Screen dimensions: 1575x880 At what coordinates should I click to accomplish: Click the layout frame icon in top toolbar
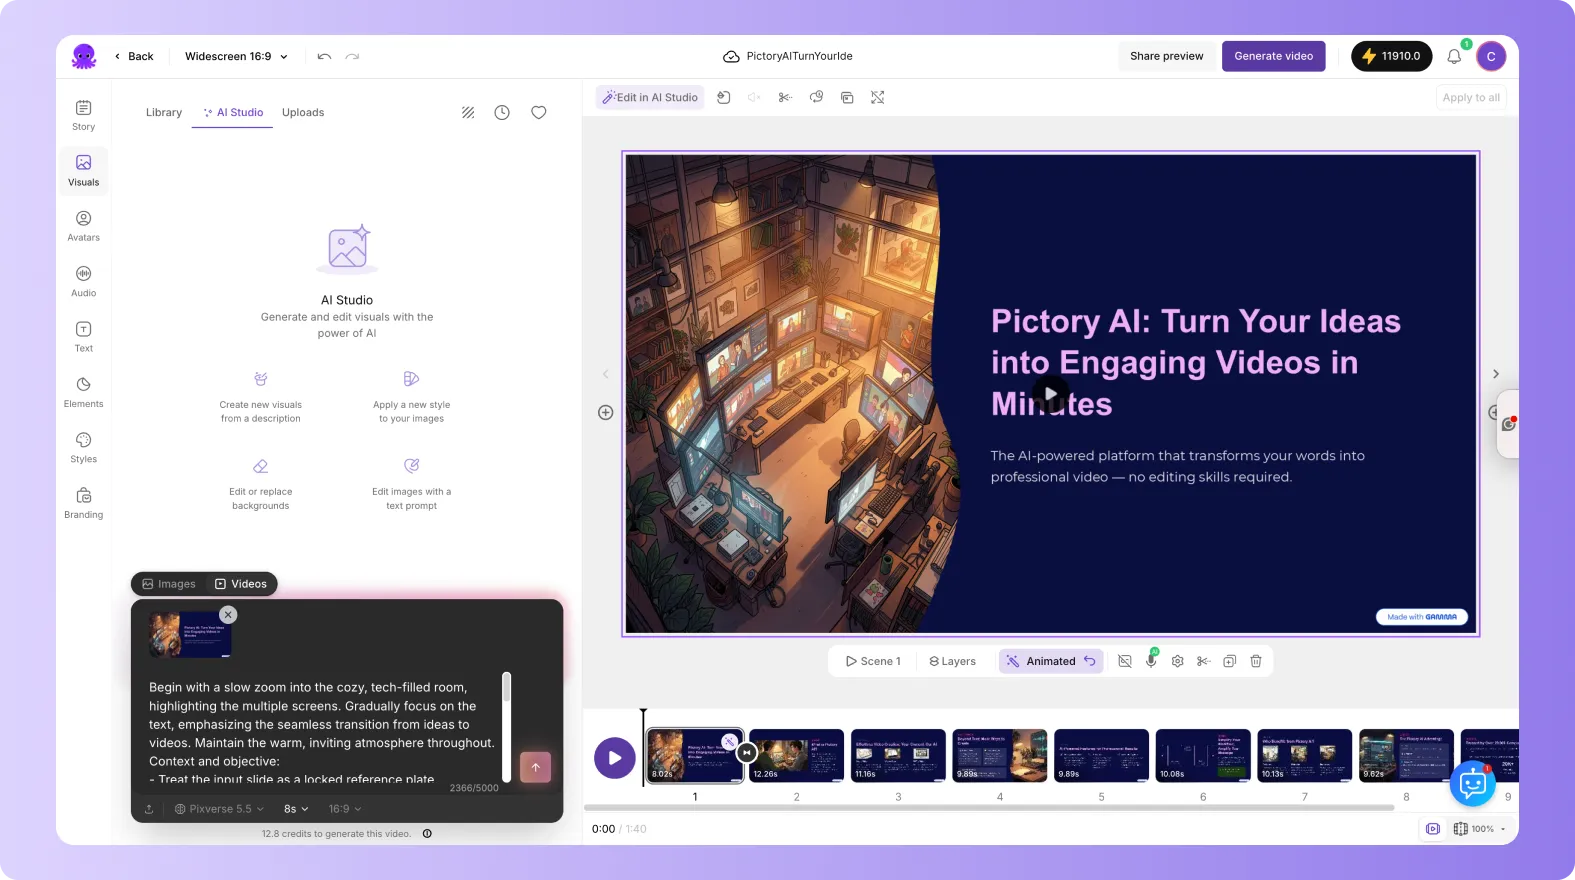tap(847, 97)
